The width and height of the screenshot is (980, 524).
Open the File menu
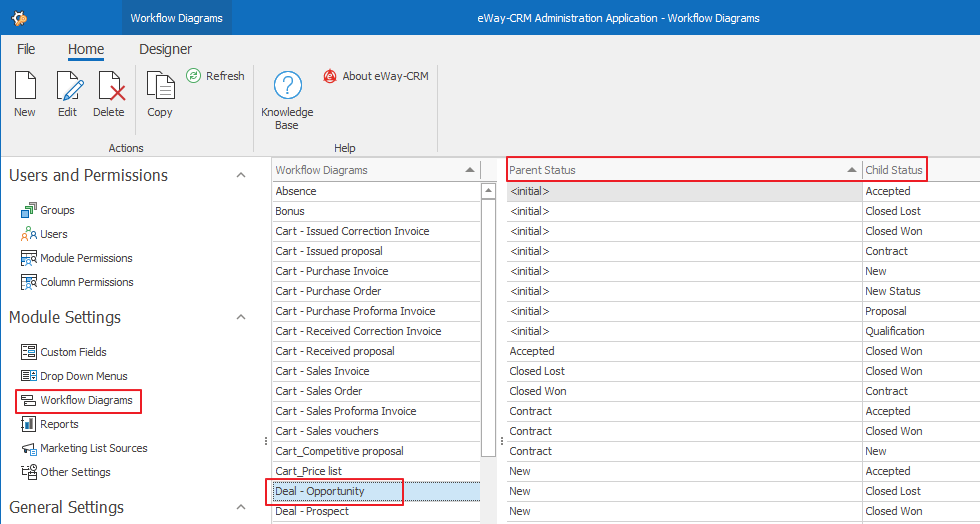tap(26, 49)
